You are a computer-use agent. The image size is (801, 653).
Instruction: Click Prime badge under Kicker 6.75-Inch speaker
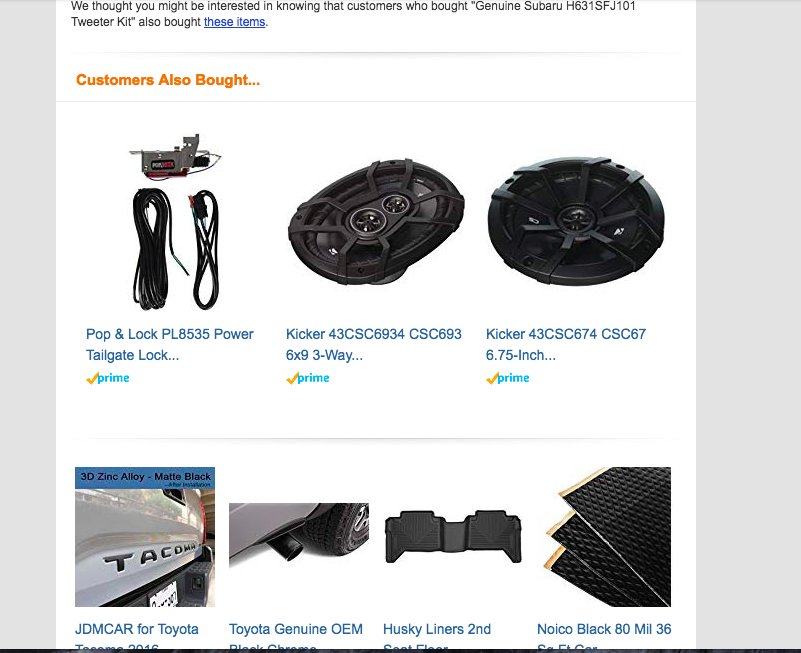(x=508, y=378)
